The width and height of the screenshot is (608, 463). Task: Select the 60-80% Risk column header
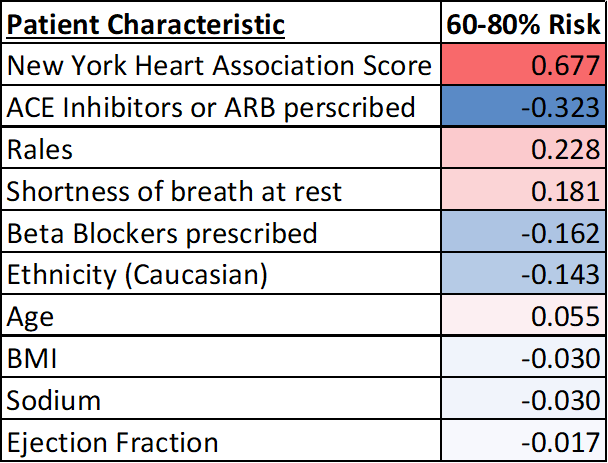(522, 23)
